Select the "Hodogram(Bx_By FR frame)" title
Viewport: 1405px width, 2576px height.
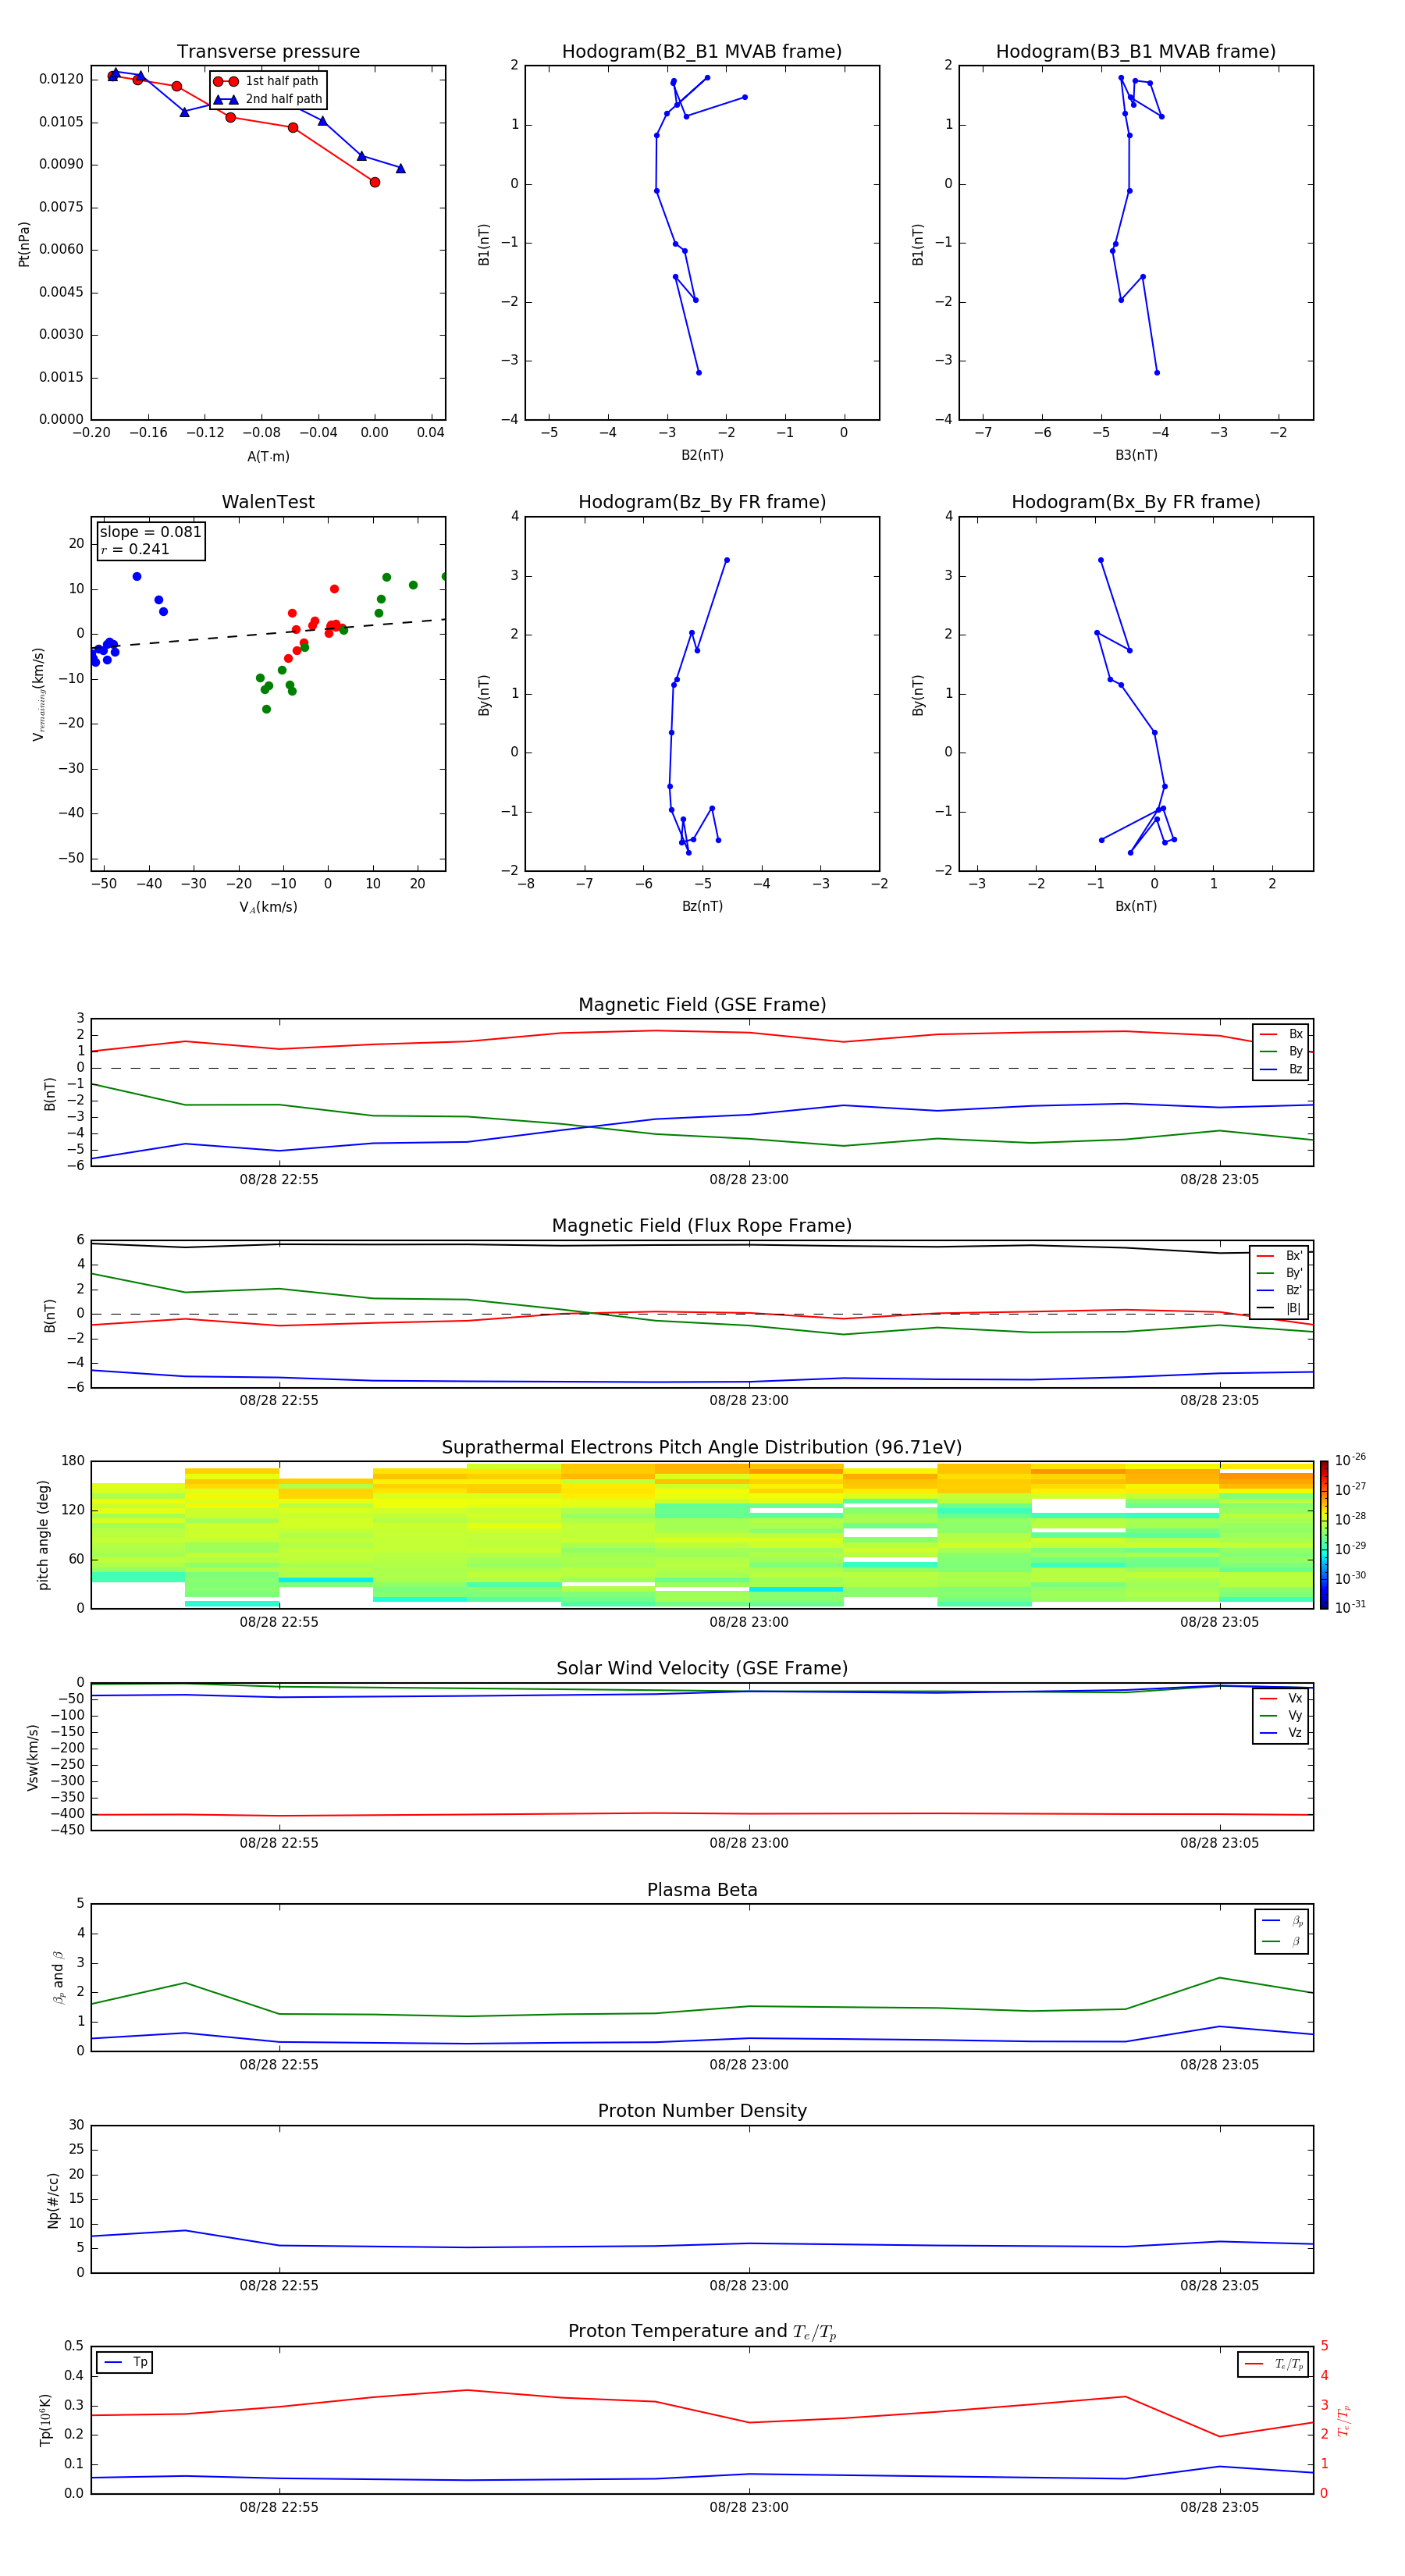tap(1136, 502)
